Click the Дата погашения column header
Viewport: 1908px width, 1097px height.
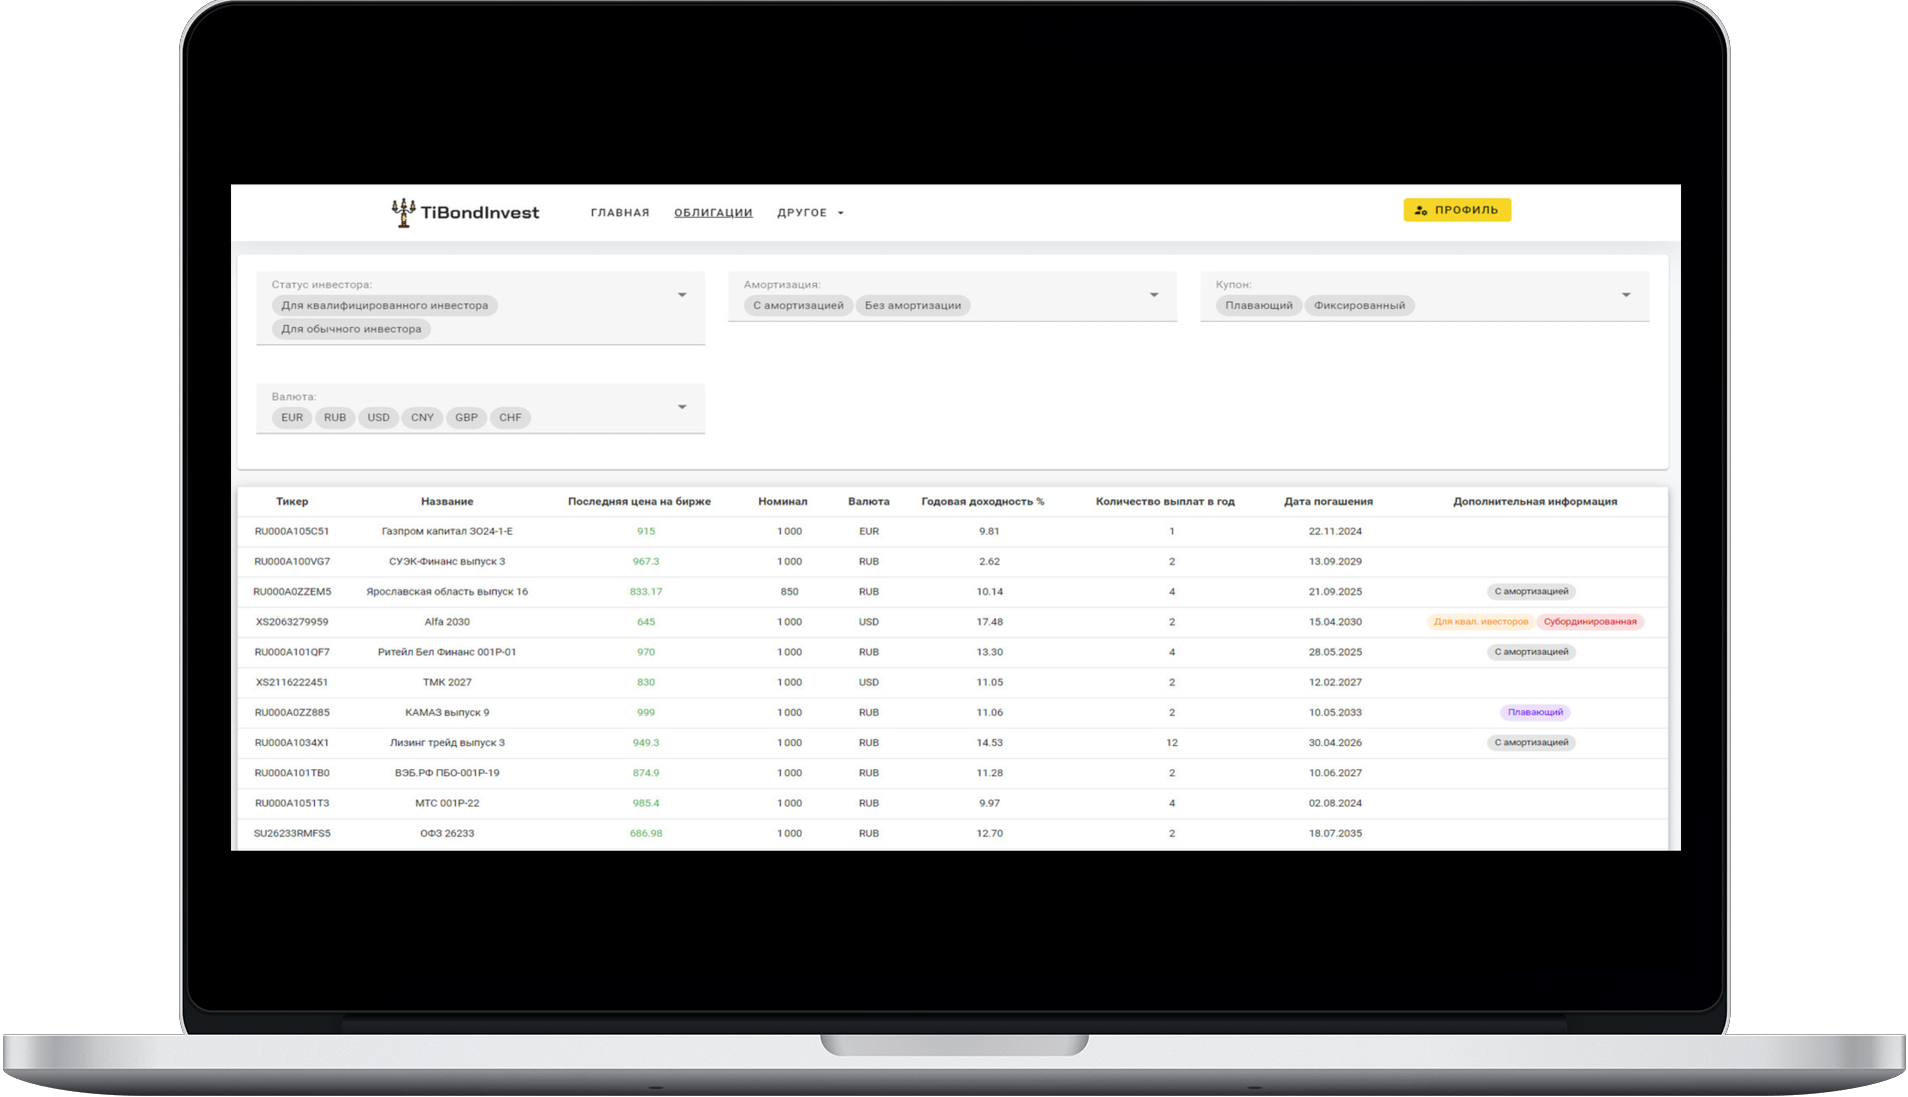(x=1329, y=502)
